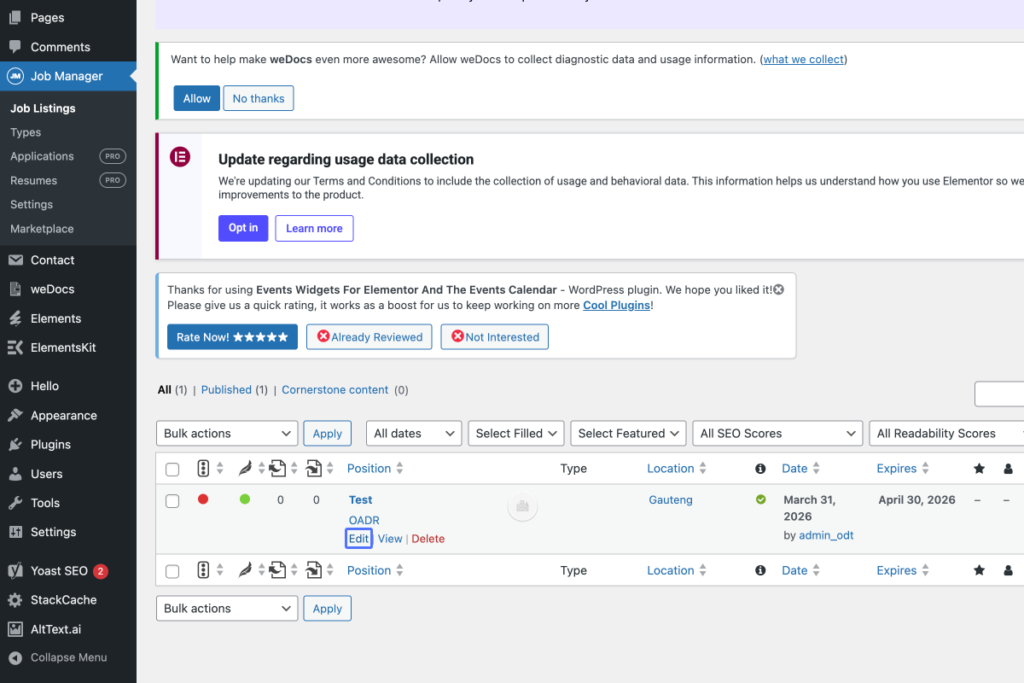Sort by SEO score icon in table header

203,468
